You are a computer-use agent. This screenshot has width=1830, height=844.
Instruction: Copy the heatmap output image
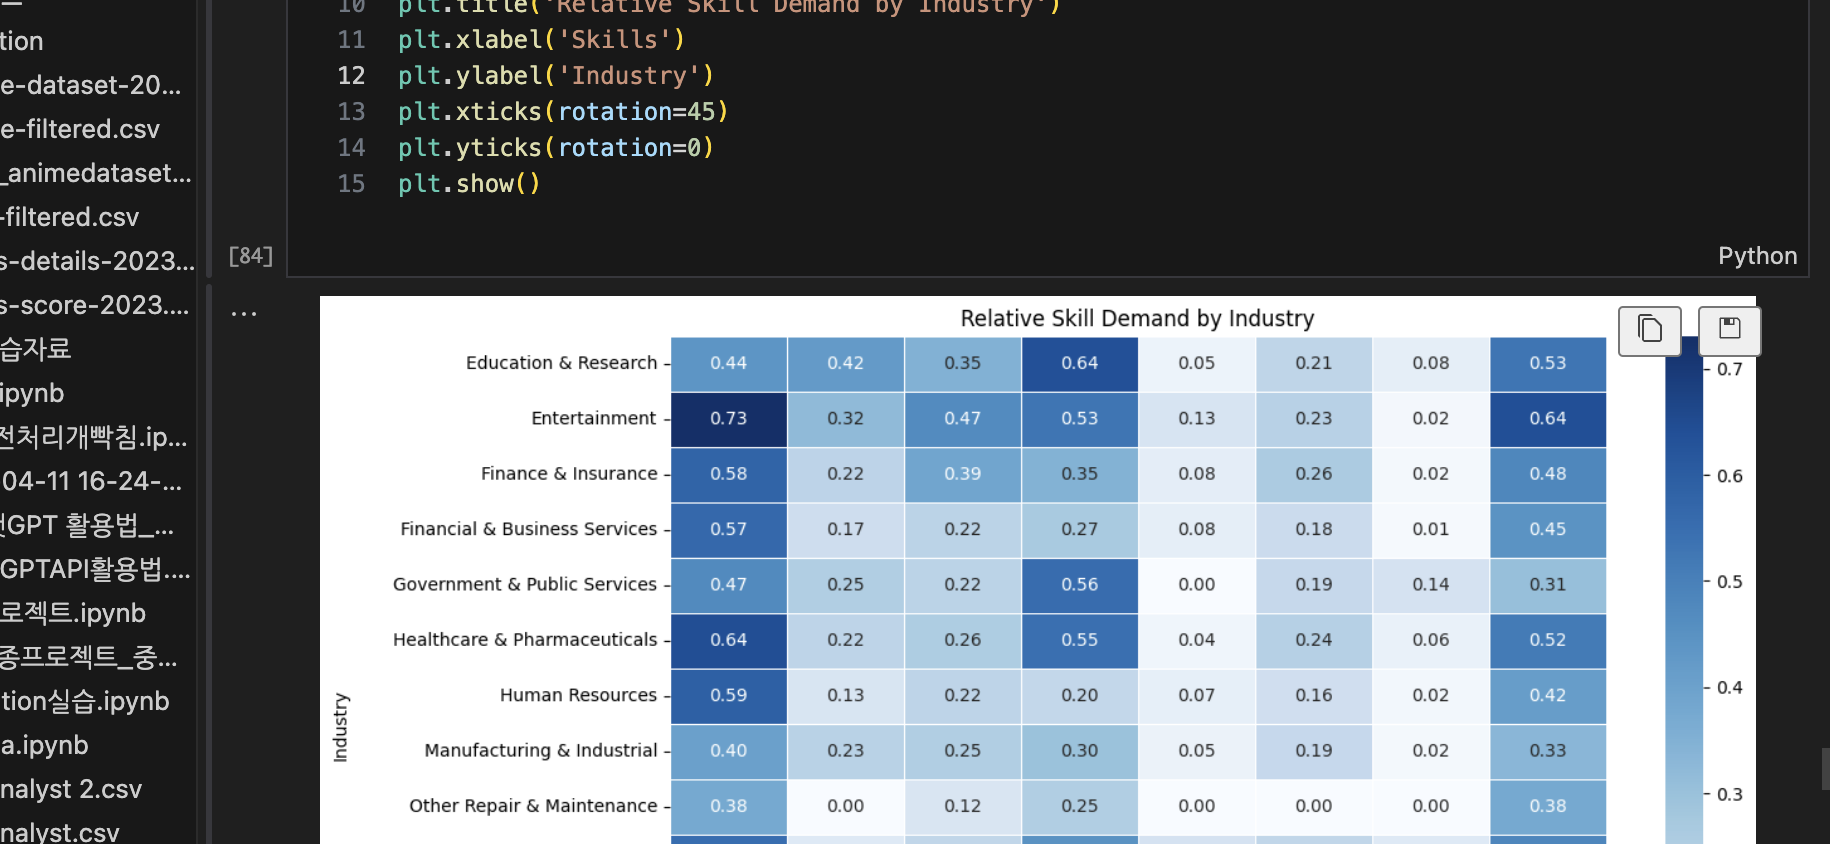pyautogui.click(x=1650, y=329)
